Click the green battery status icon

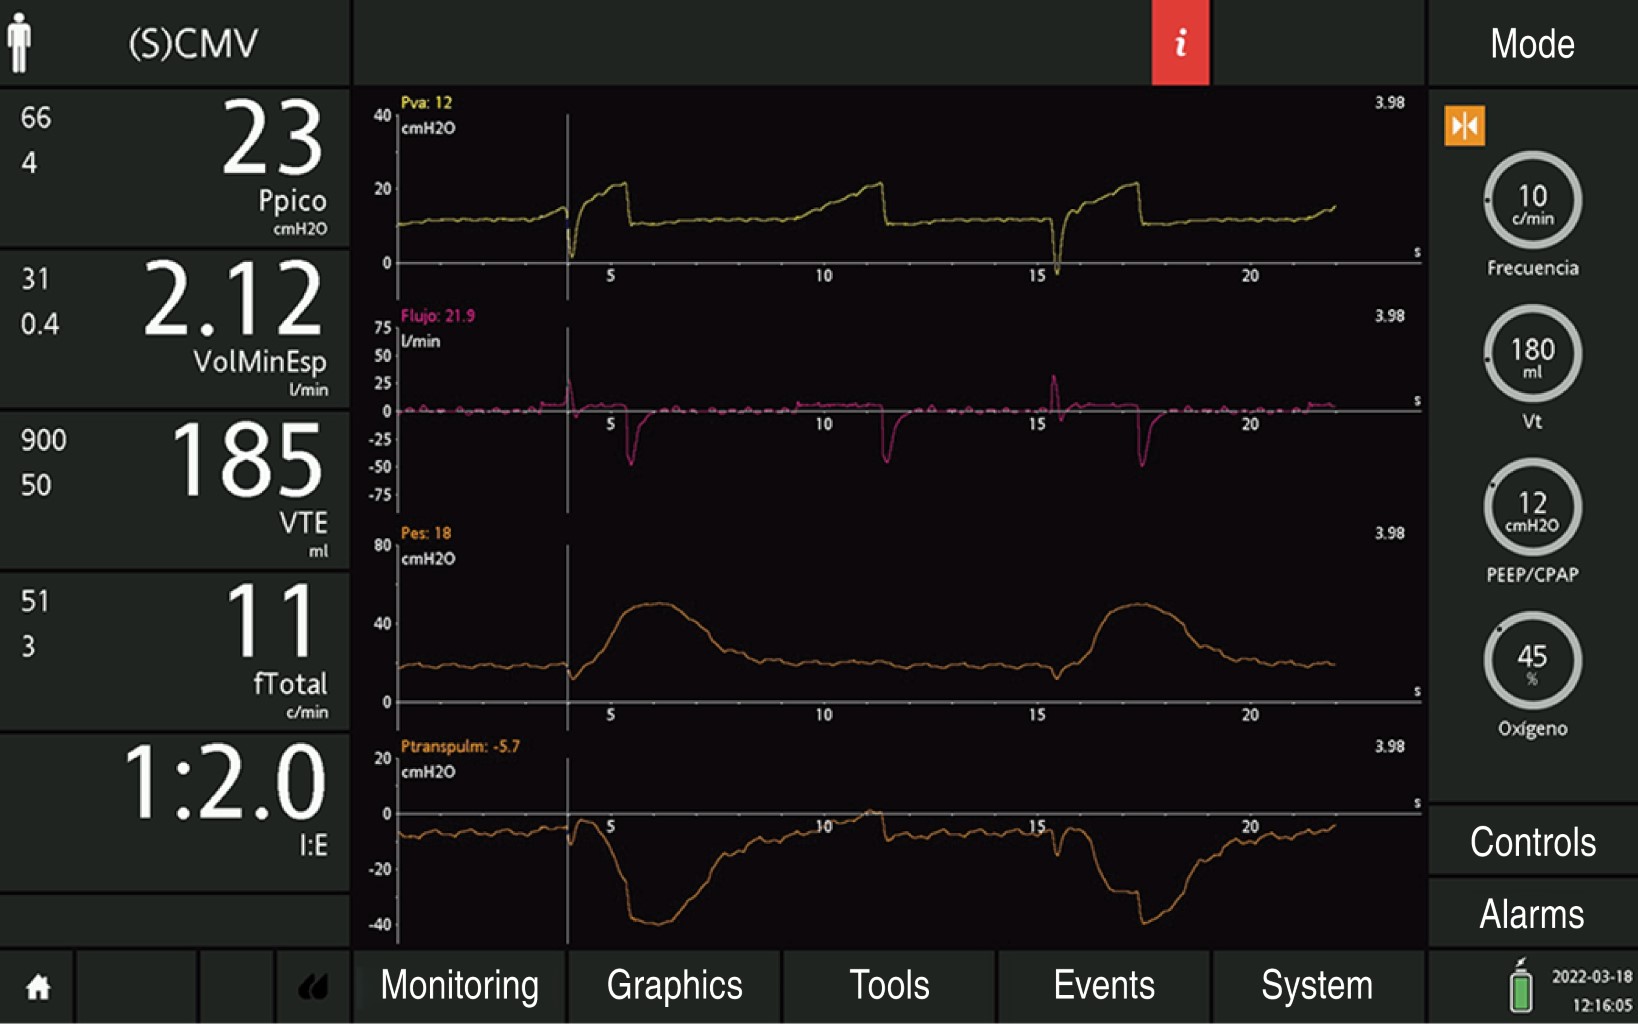pos(1520,987)
